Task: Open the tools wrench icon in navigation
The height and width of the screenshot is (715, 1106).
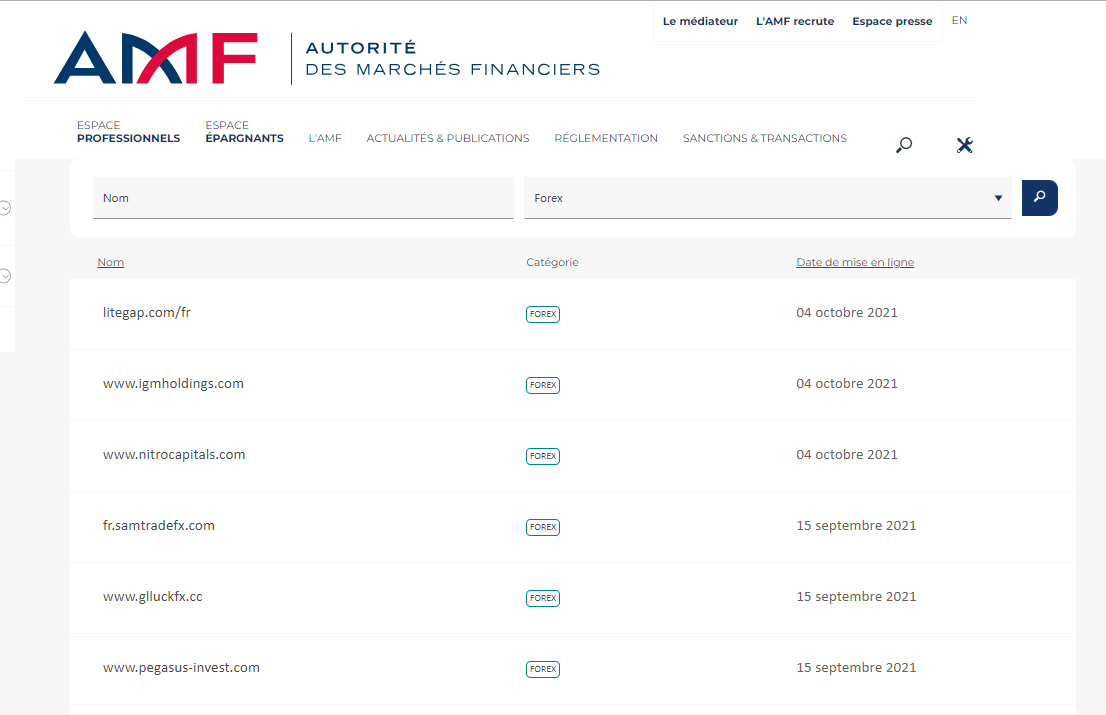Action: (x=964, y=145)
